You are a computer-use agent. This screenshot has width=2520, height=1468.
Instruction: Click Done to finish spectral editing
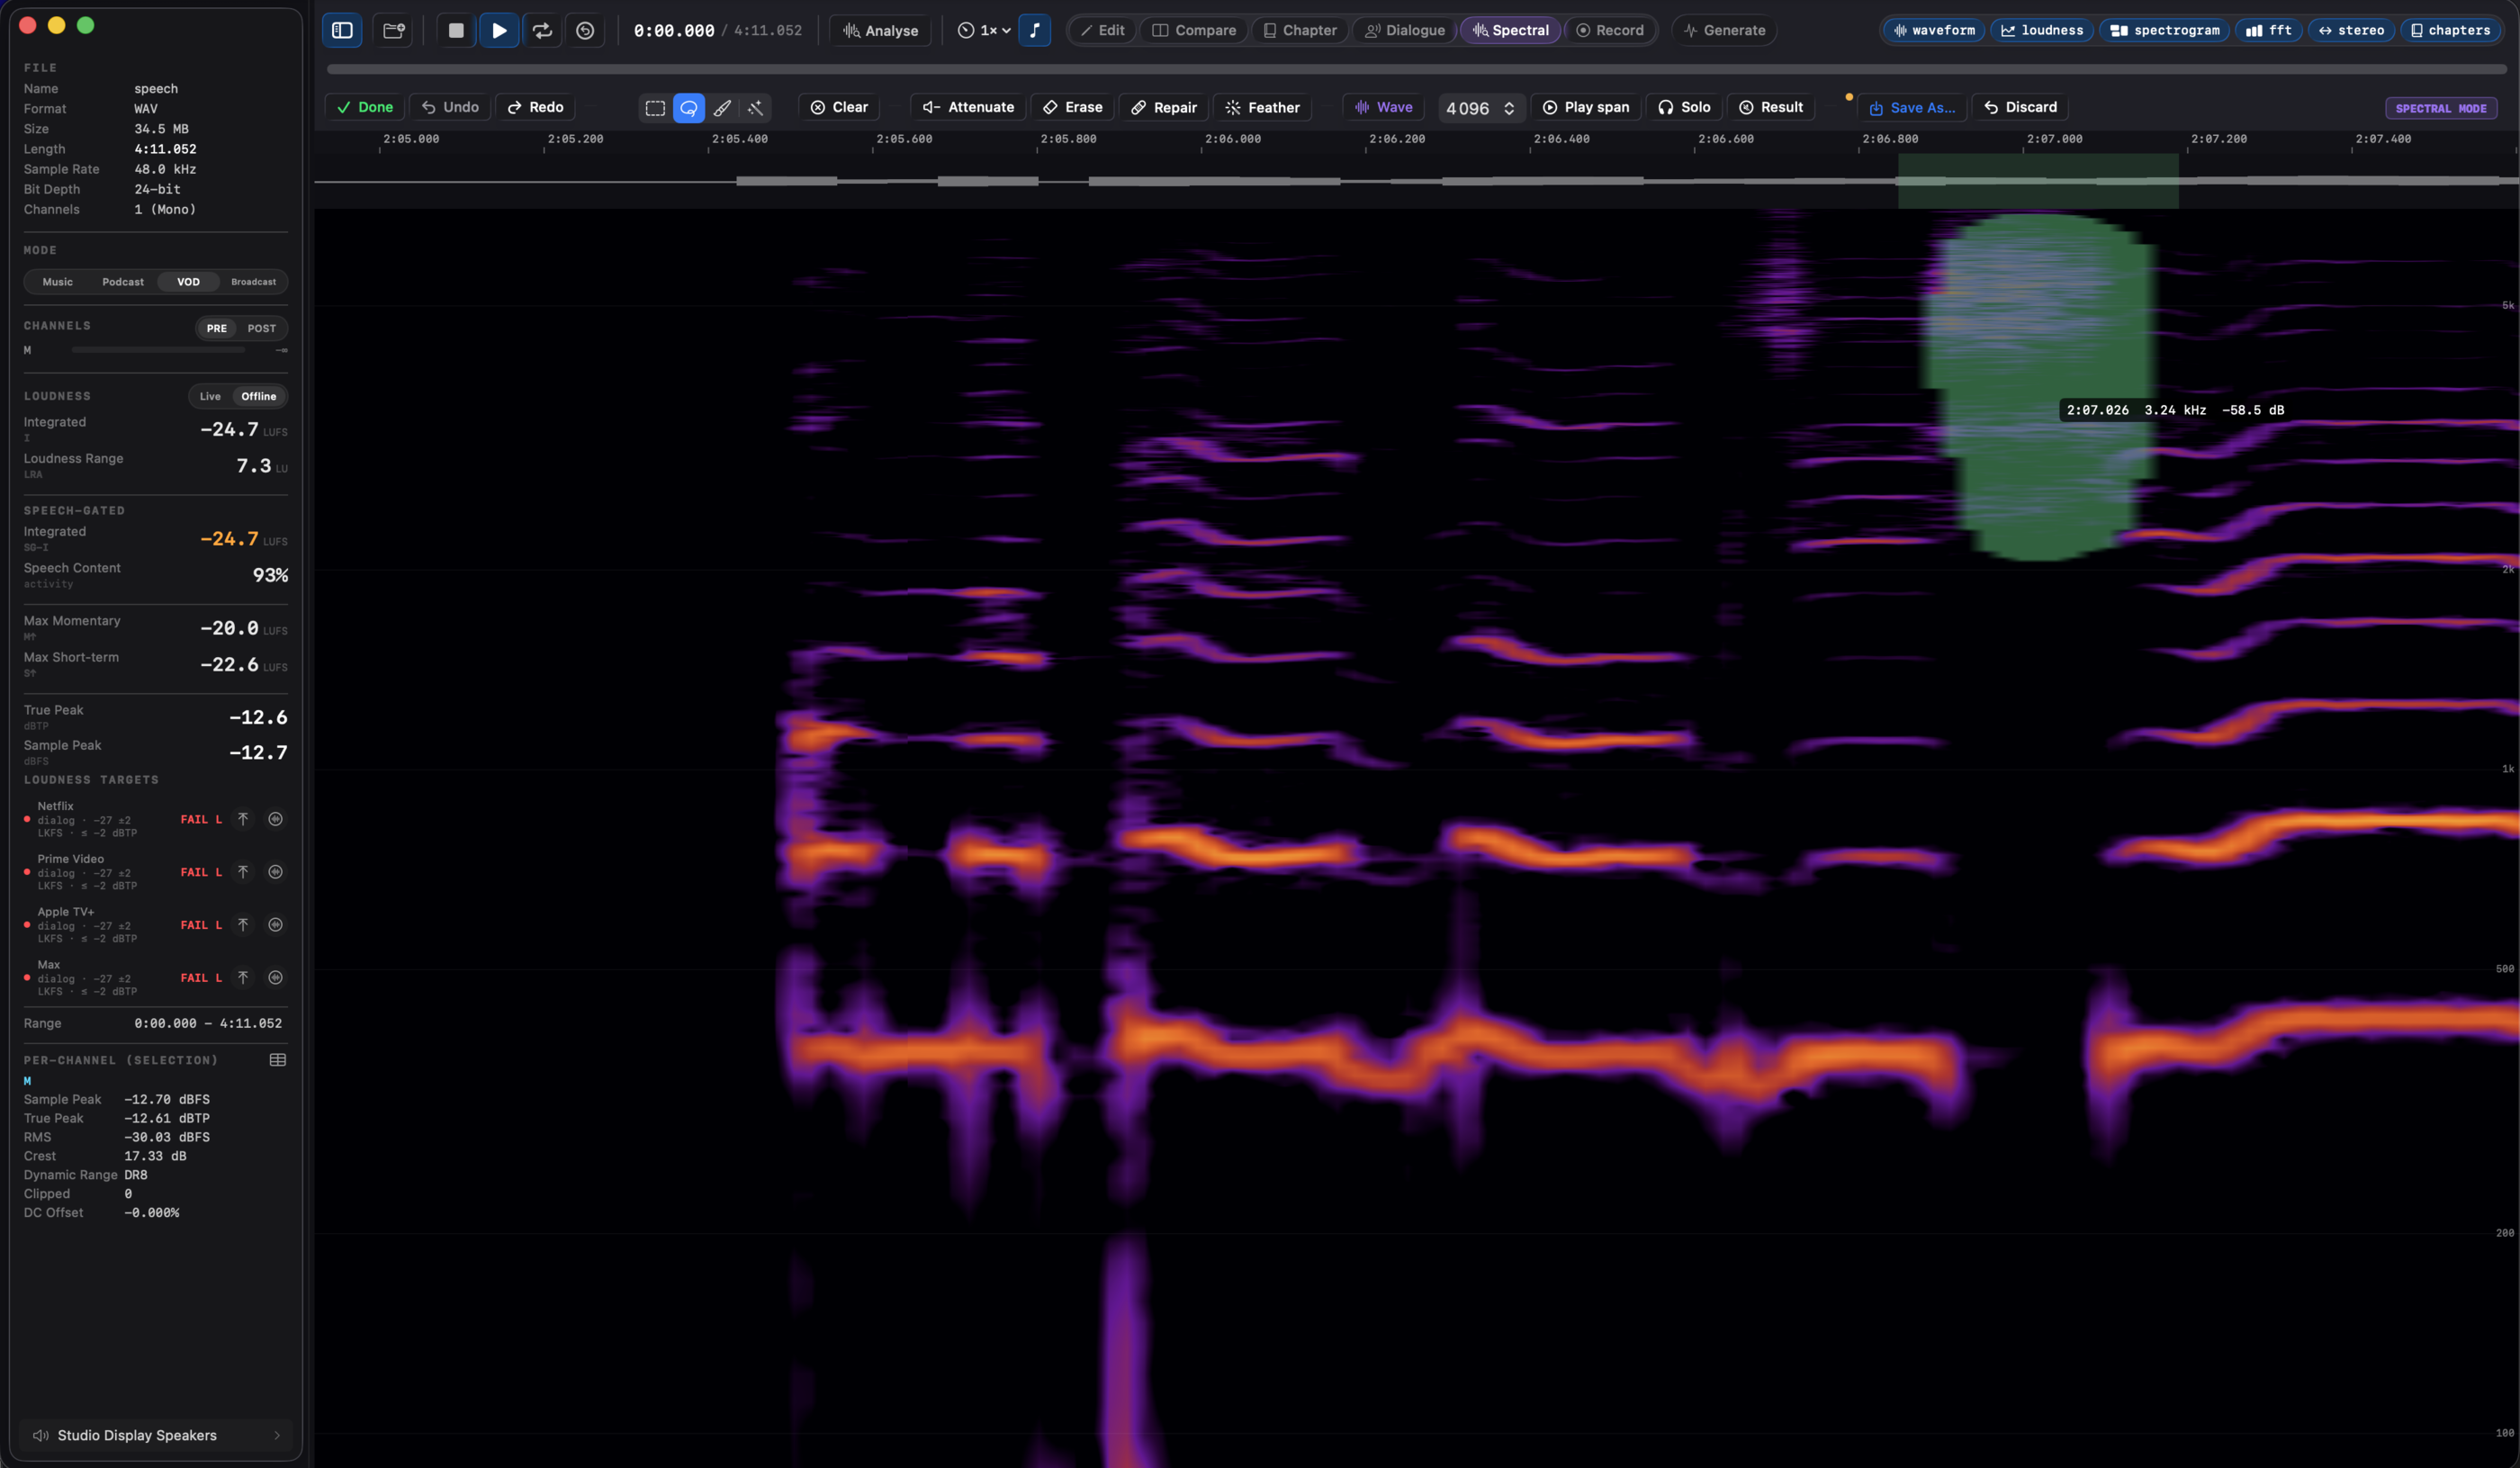point(365,107)
